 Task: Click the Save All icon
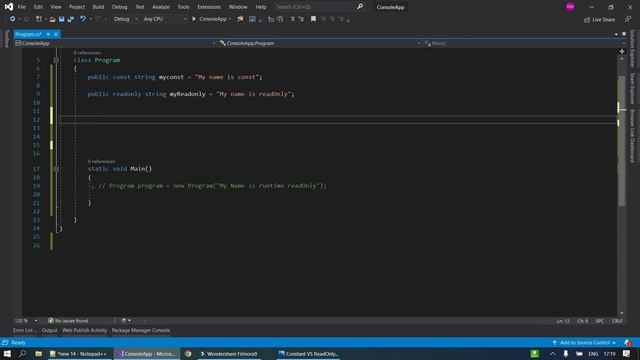click(71, 19)
